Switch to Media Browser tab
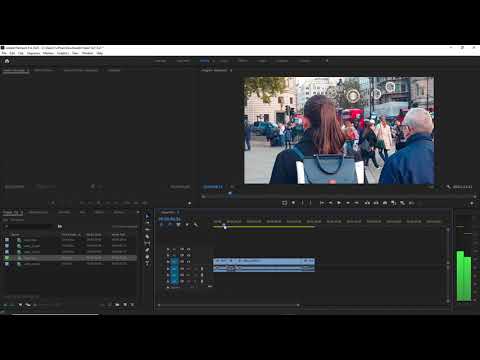This screenshot has width=480, height=360. [38, 212]
